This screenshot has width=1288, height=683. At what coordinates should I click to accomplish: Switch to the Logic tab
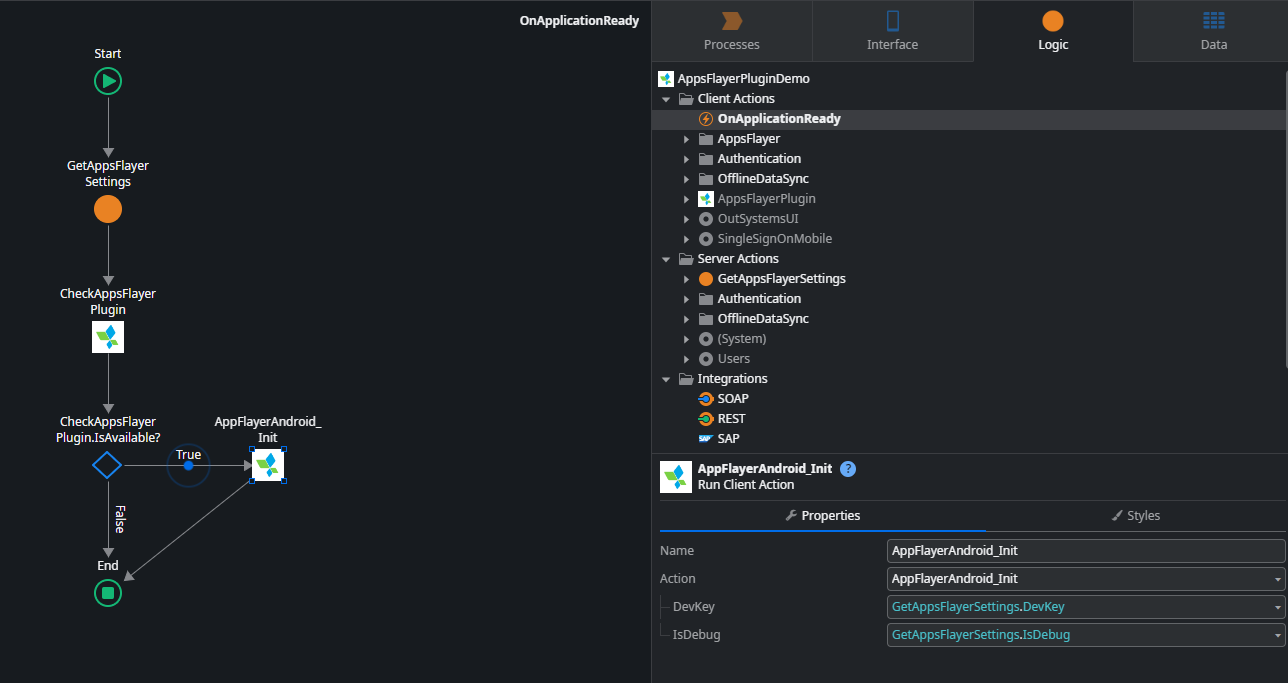coord(1053,31)
